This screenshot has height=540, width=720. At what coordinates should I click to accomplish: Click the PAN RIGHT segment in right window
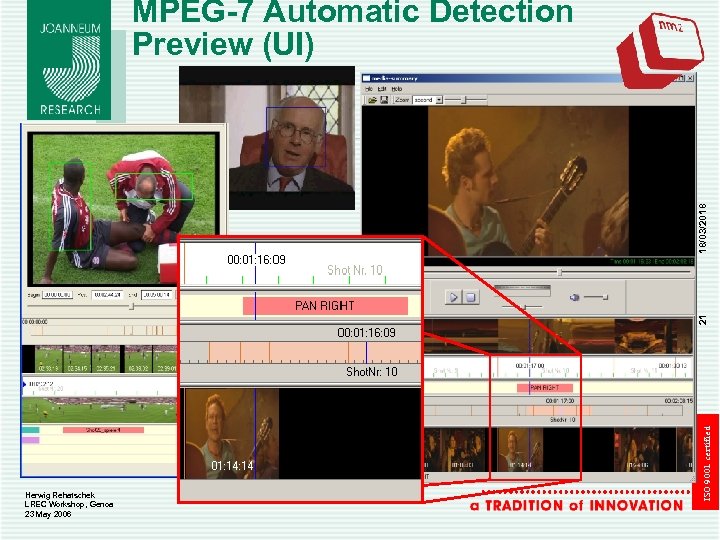tap(545, 388)
